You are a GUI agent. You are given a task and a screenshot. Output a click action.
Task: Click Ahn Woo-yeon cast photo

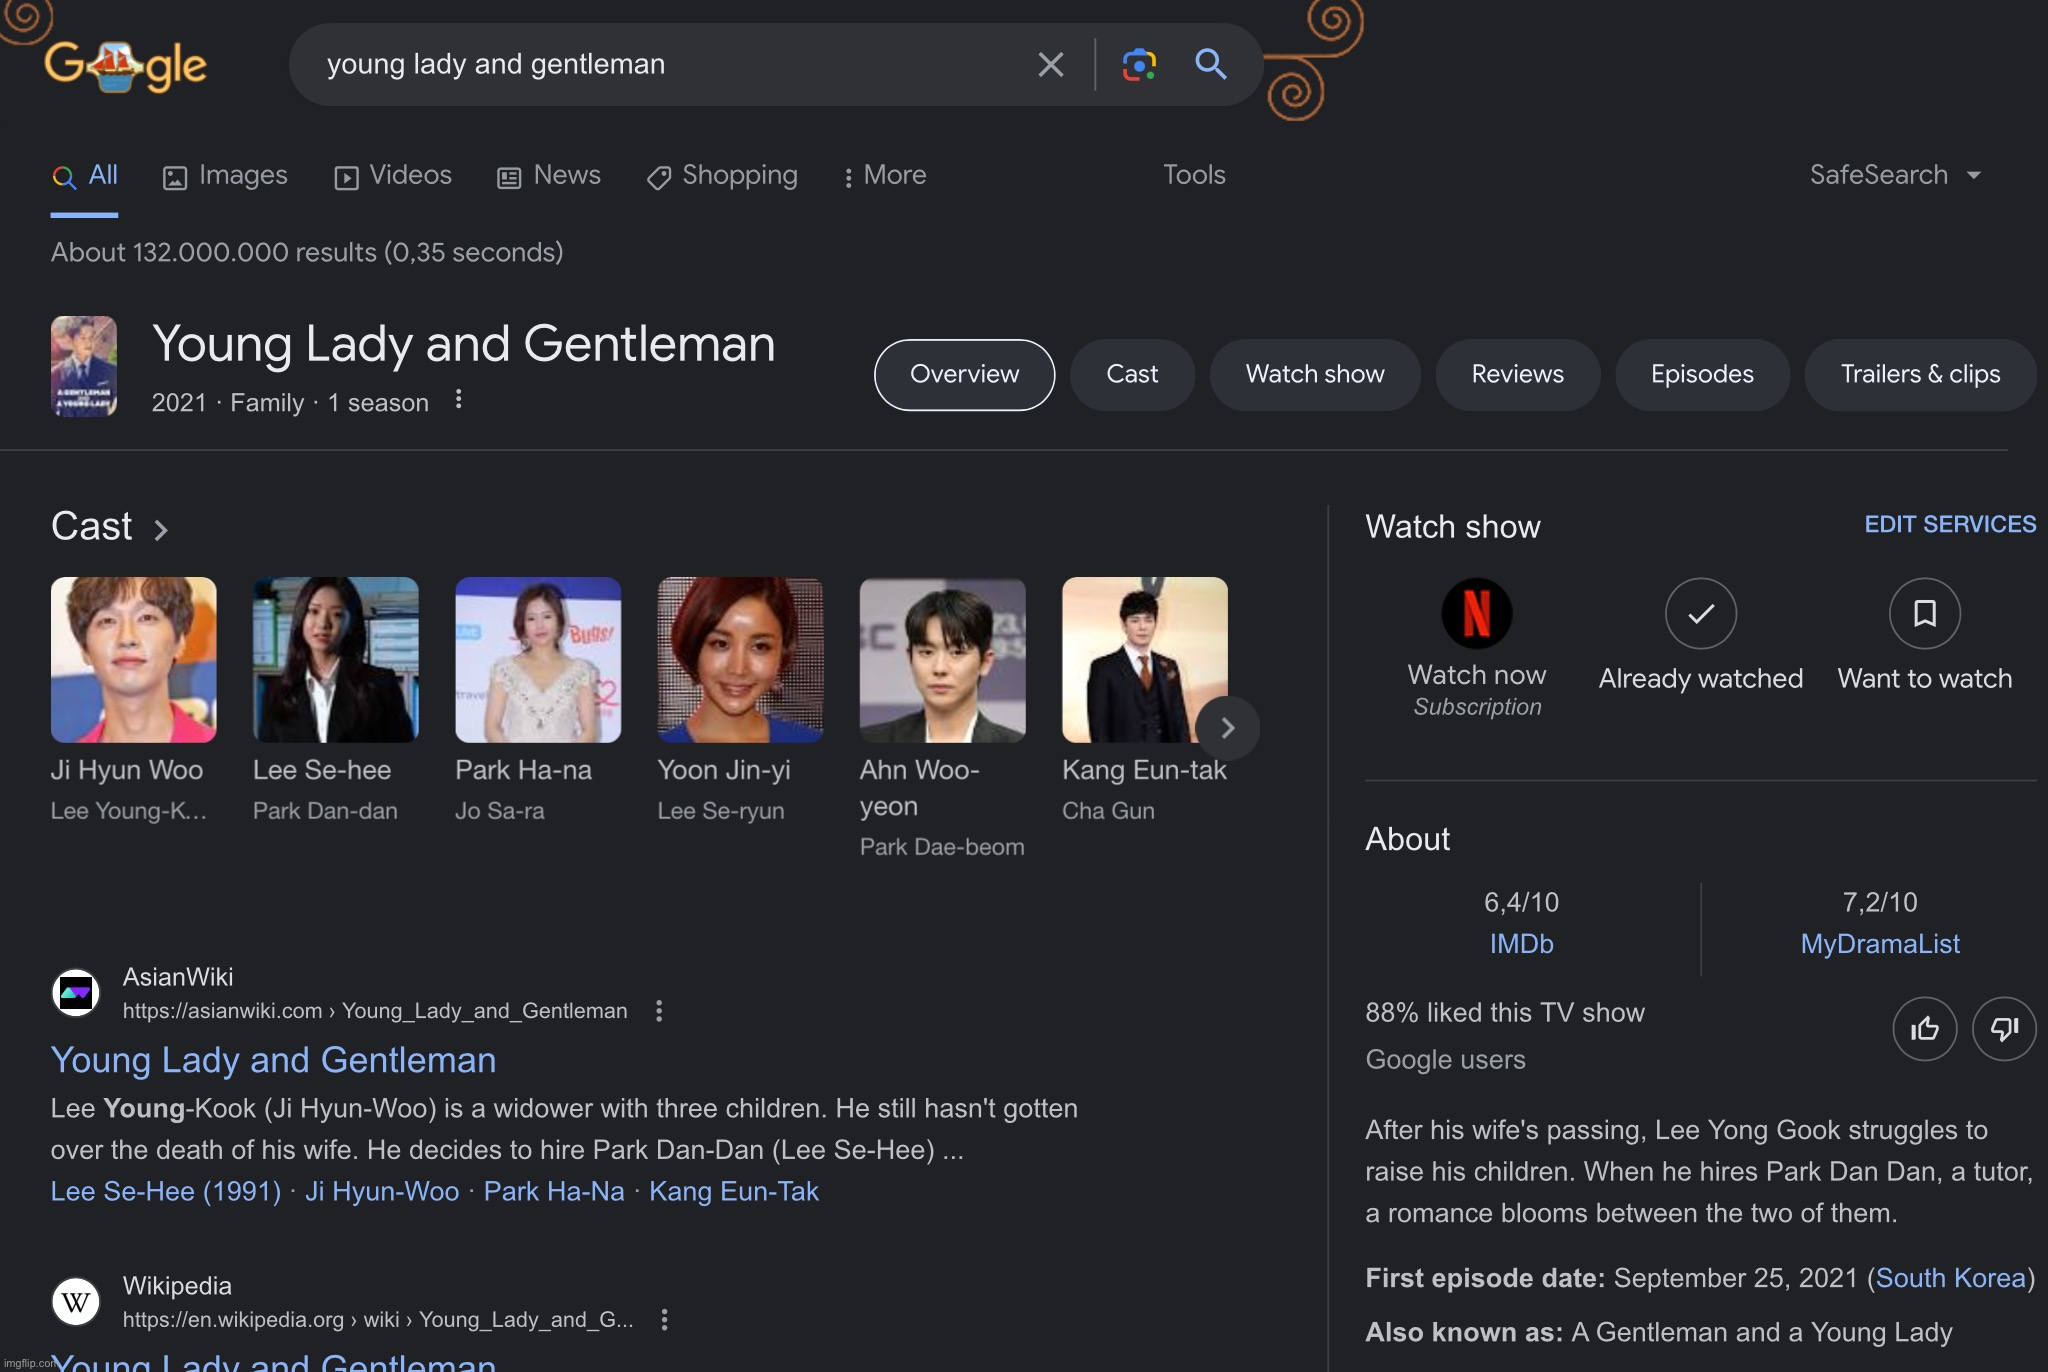click(943, 660)
